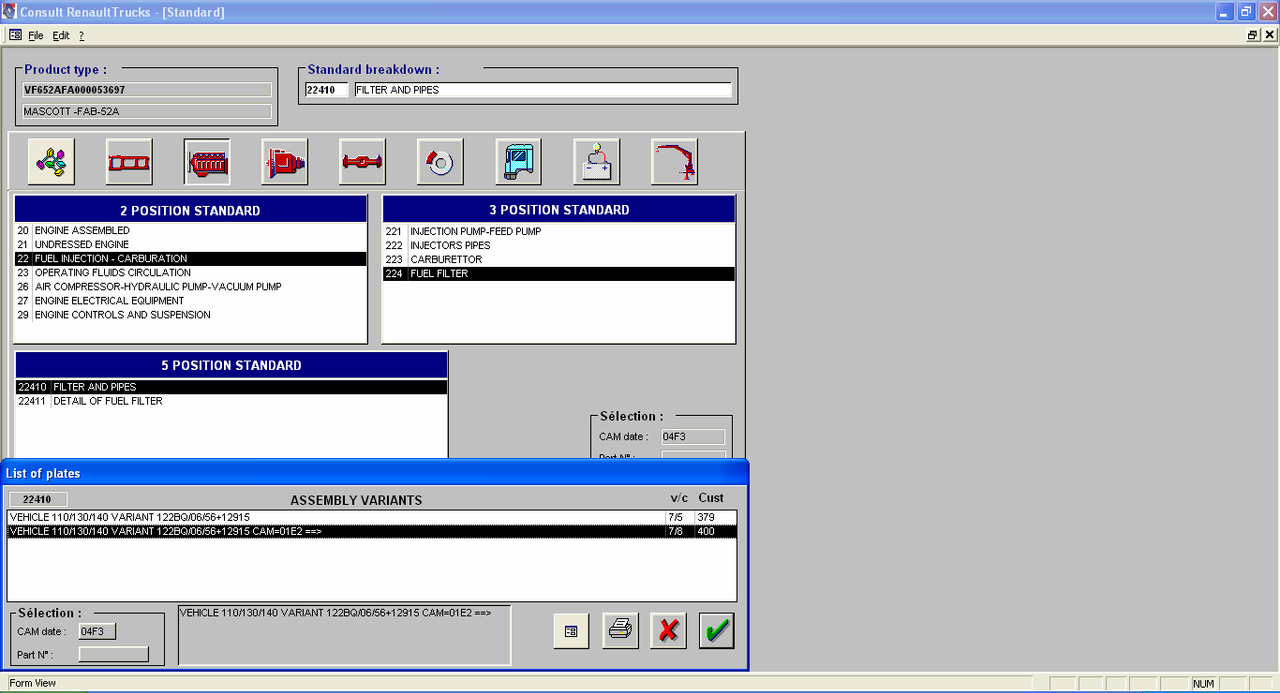Screen dimensions: 1280x693
Task: Select the truck cab category icon
Action: [519, 161]
